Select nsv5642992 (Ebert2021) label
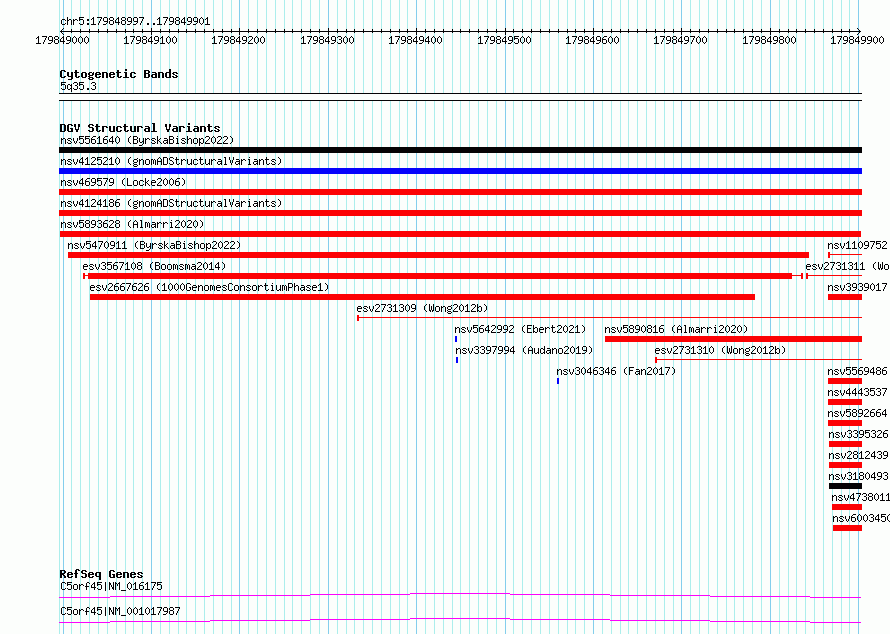This screenshot has height=634, width=890. [520, 329]
